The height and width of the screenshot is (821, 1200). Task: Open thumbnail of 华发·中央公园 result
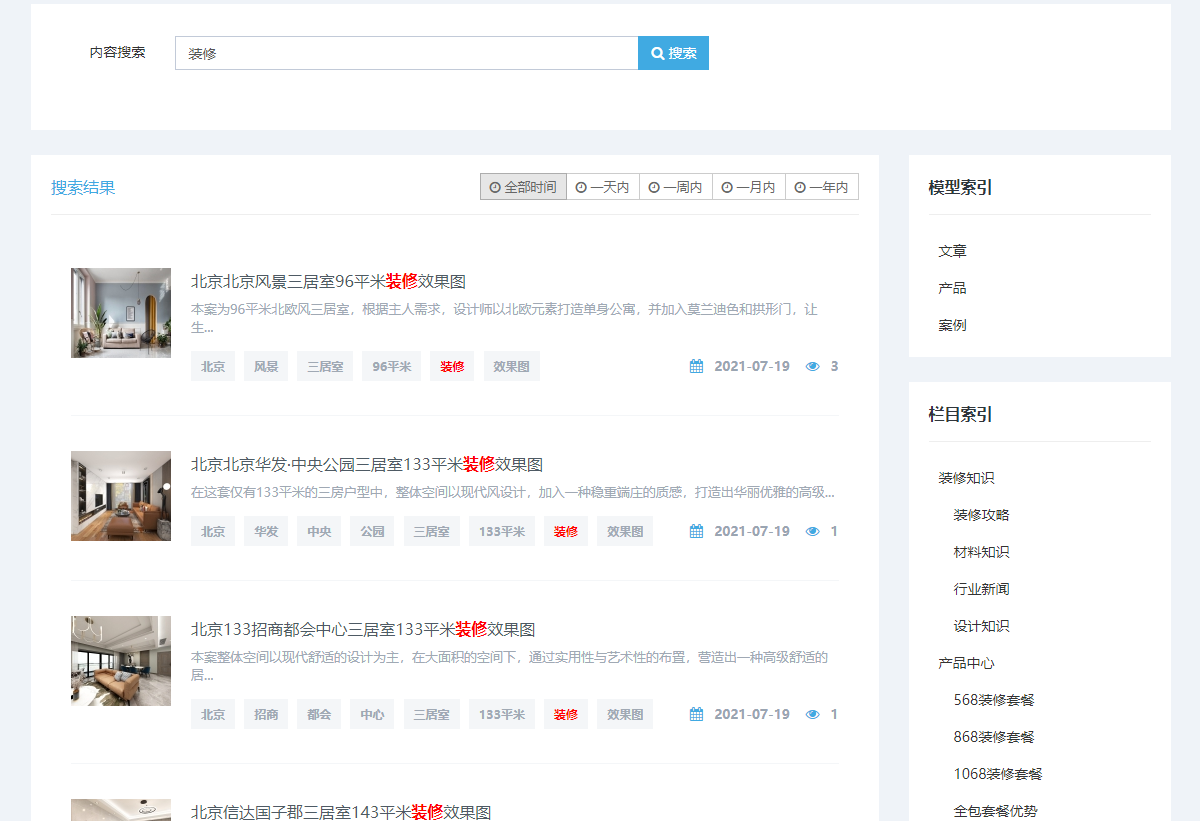pos(121,496)
